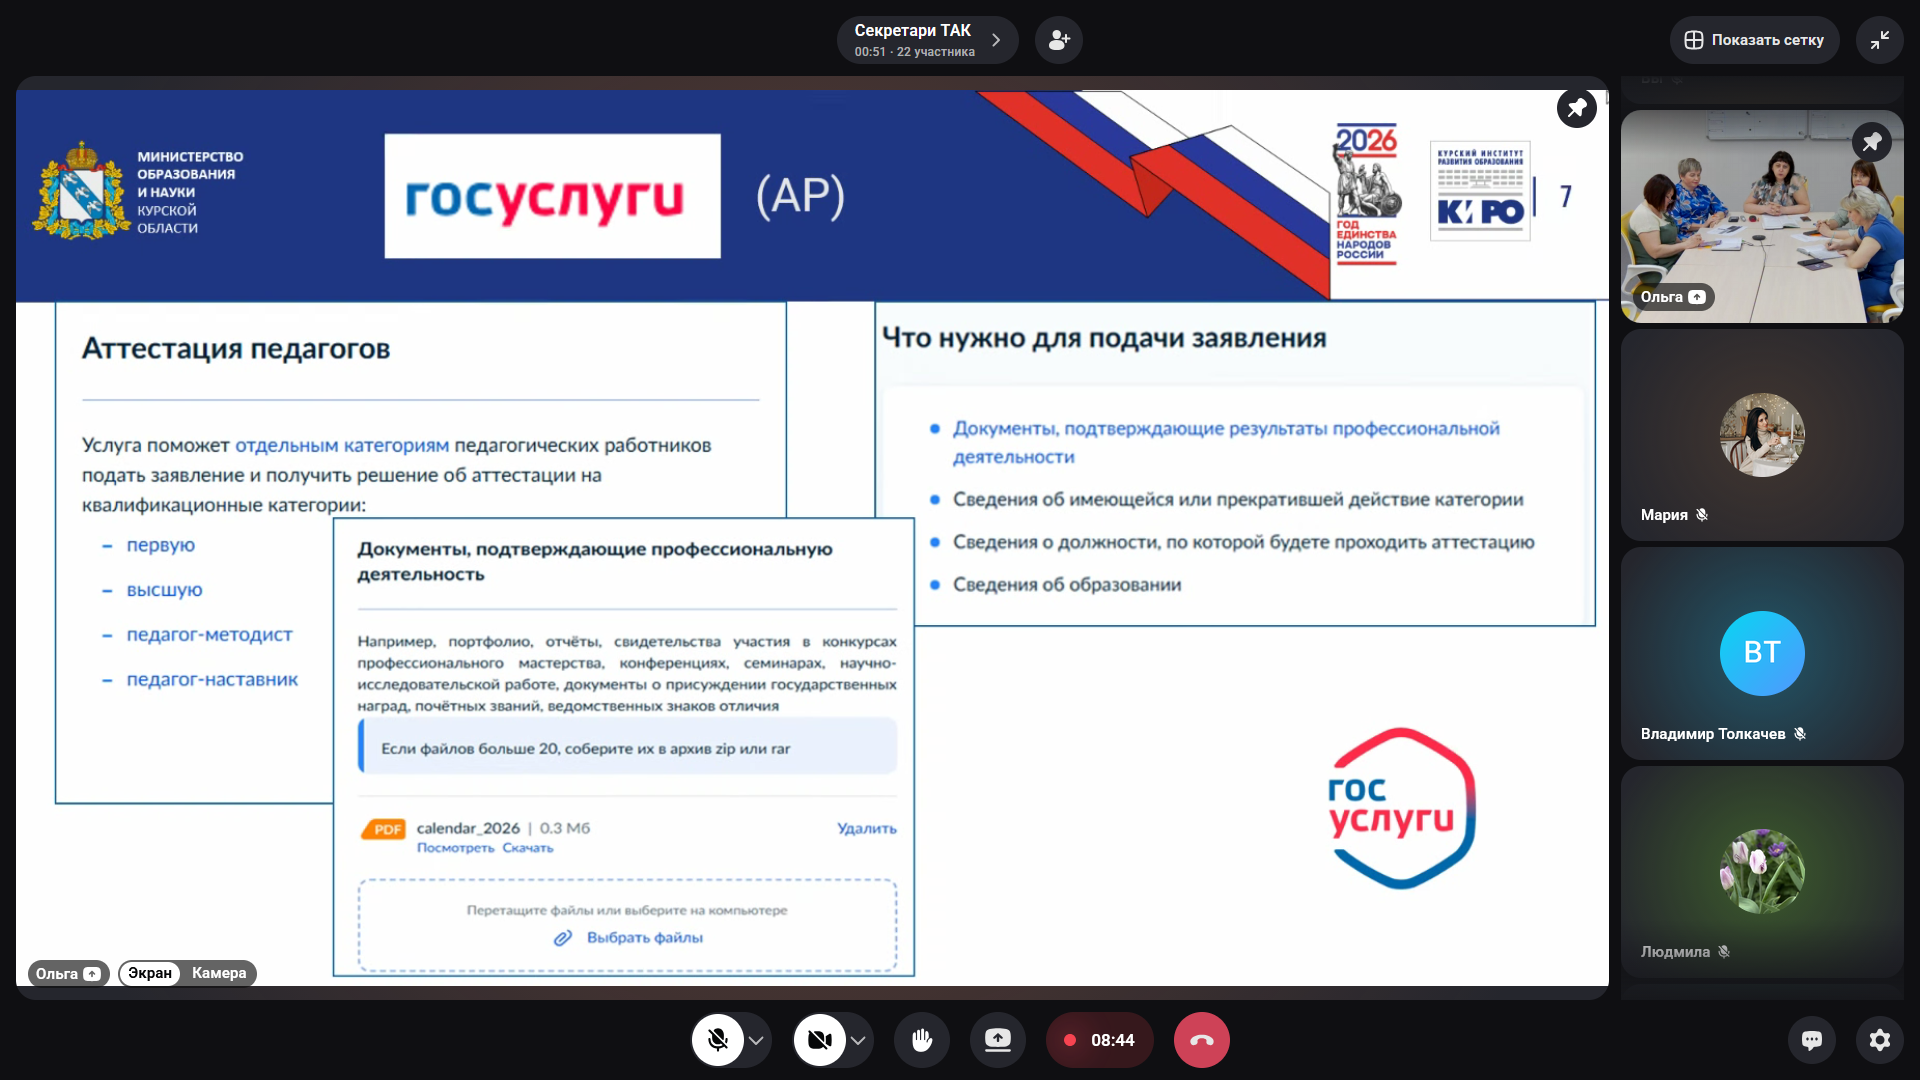Click Показать сетку grid view button
Screen dimensions: 1920x1080
1754,40
